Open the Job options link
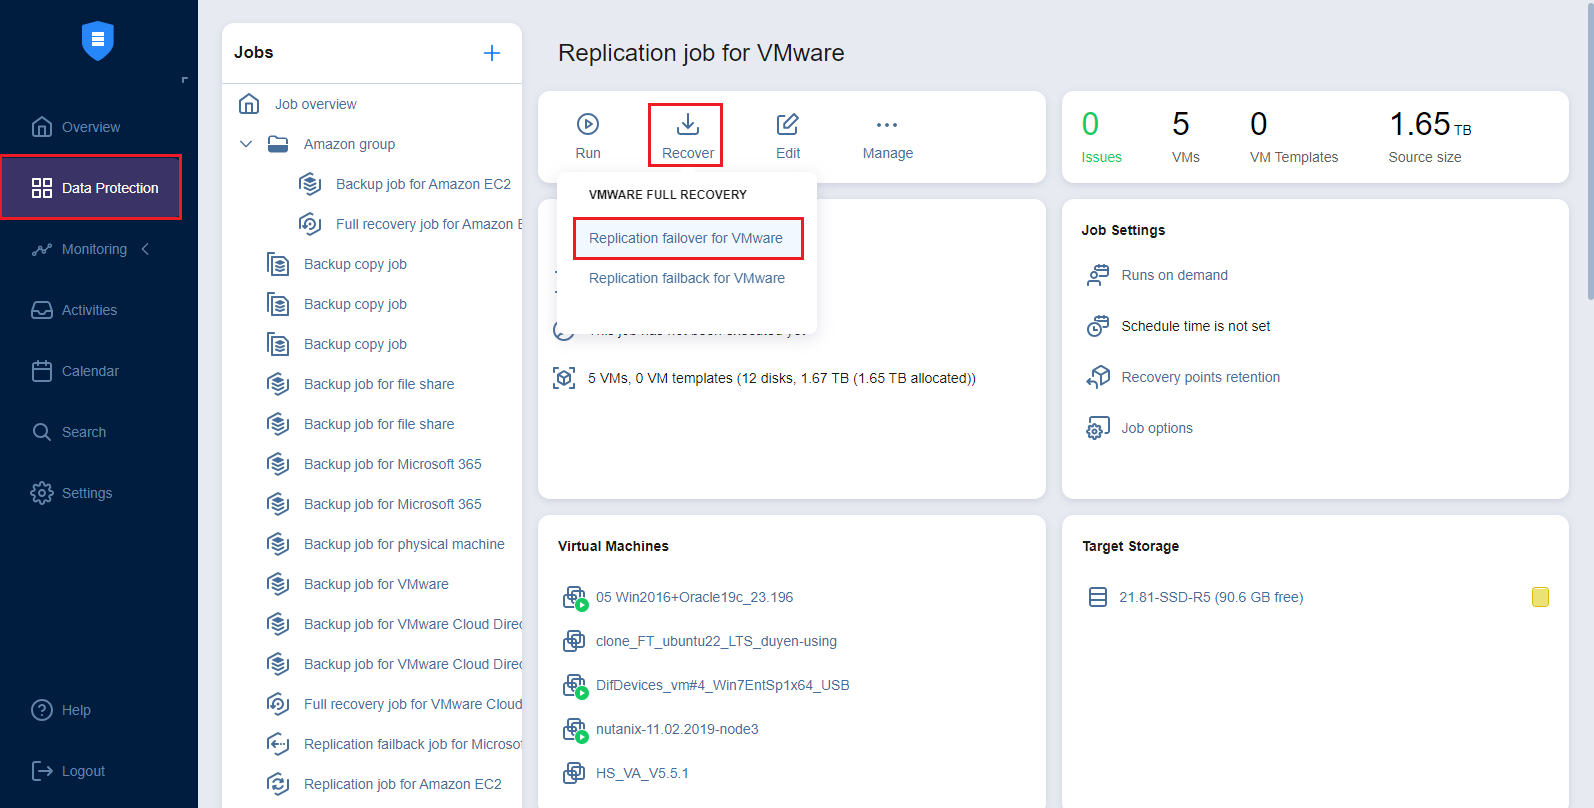The width and height of the screenshot is (1594, 808). [1157, 428]
